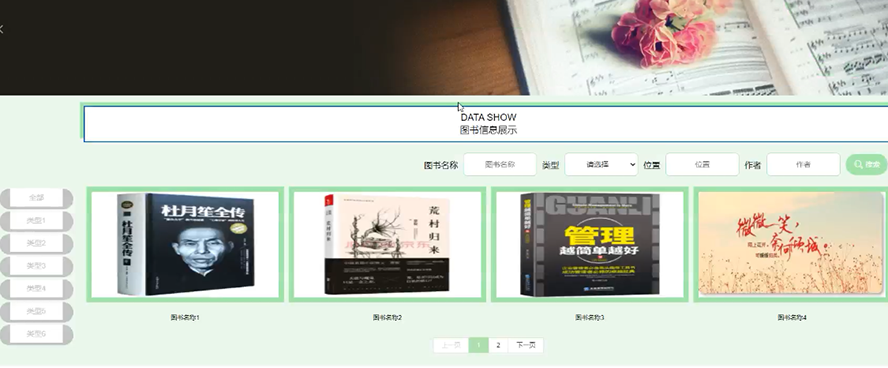
Task: Select the 类型2 category
Action: [36, 243]
